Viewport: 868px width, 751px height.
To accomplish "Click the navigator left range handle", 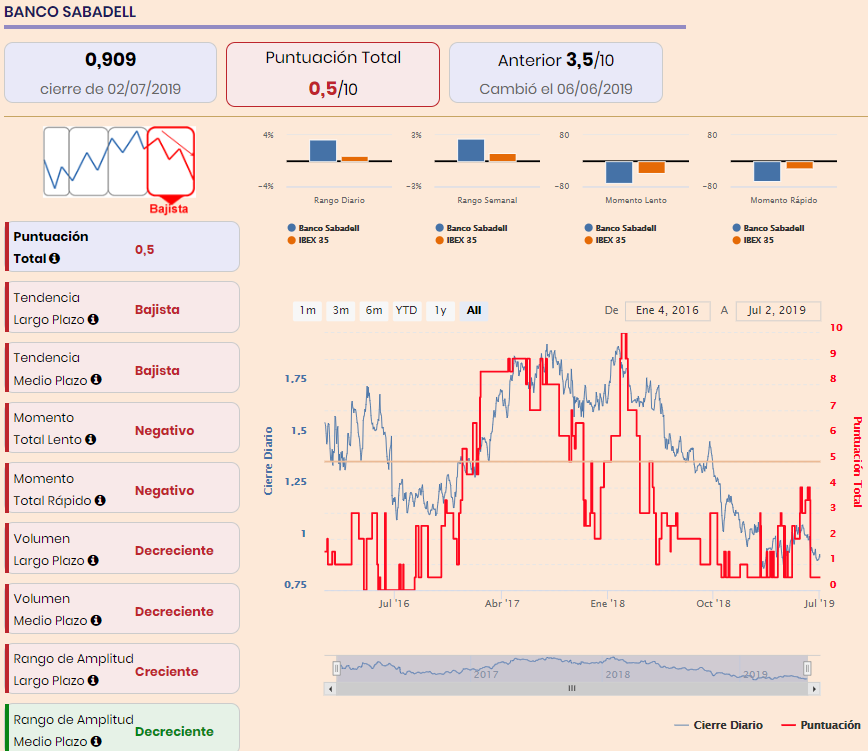I will click(x=336, y=669).
